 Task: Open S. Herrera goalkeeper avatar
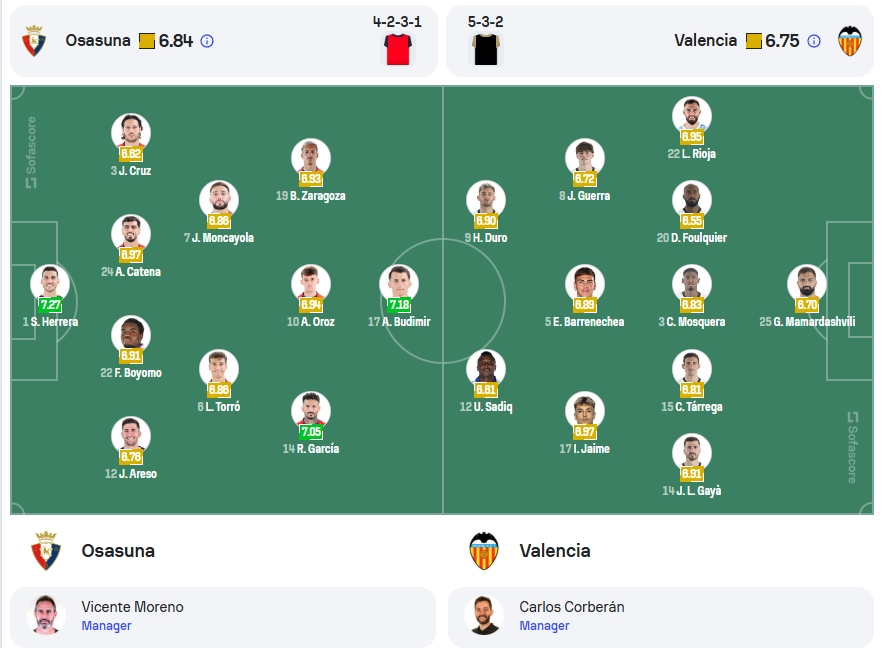click(x=50, y=284)
